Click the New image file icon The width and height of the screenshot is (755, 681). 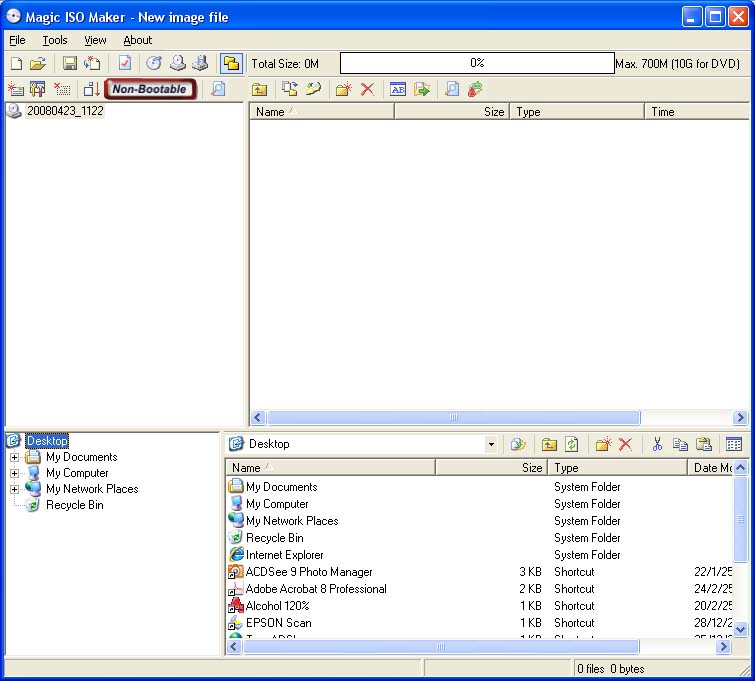coord(16,64)
